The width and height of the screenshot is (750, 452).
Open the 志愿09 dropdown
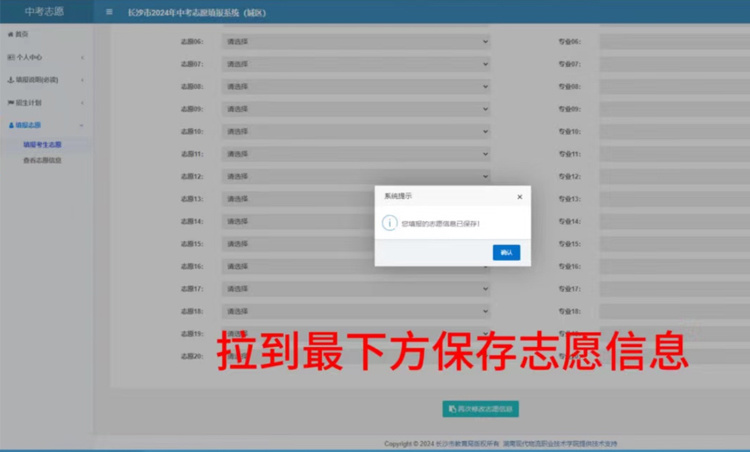pos(356,109)
